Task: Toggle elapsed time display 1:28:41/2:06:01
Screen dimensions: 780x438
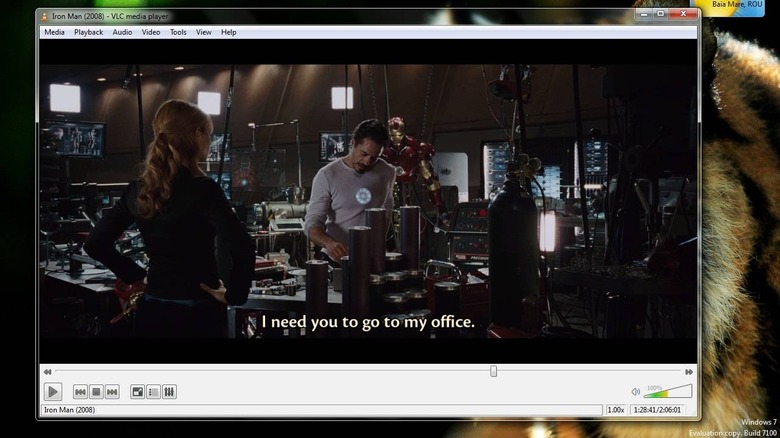Action: [x=657, y=410]
